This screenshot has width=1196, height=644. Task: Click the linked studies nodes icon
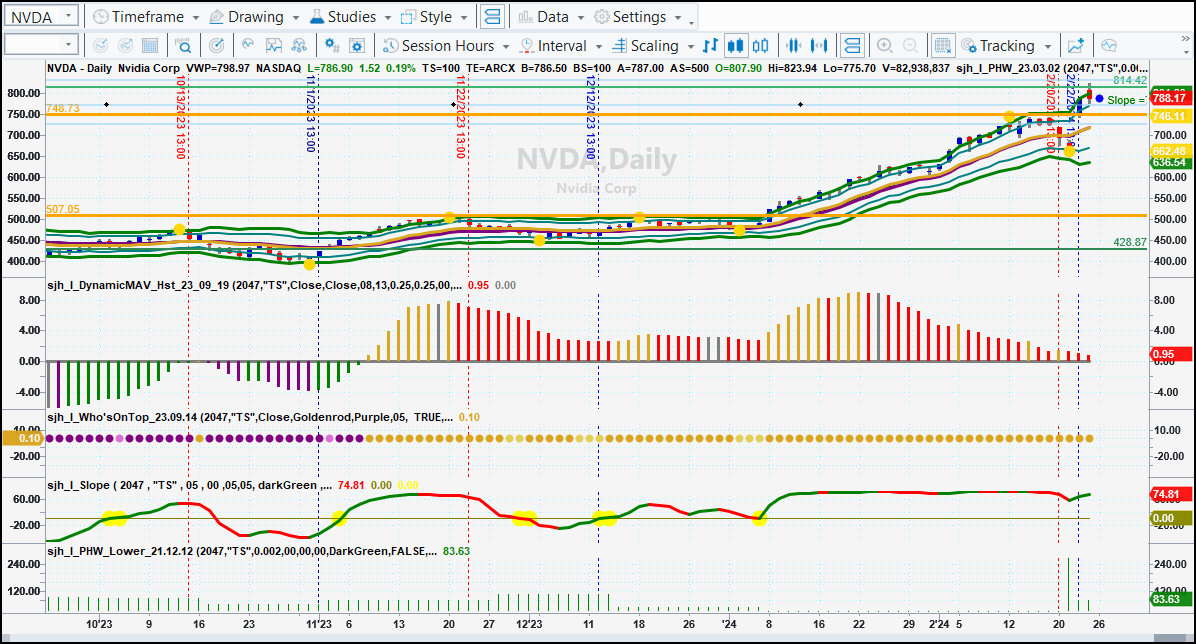[299, 46]
